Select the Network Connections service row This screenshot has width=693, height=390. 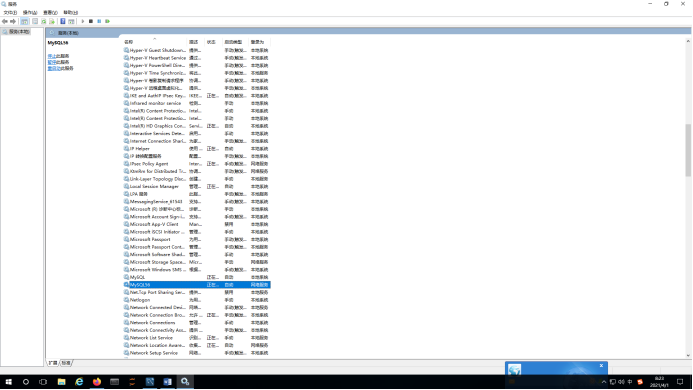point(197,323)
